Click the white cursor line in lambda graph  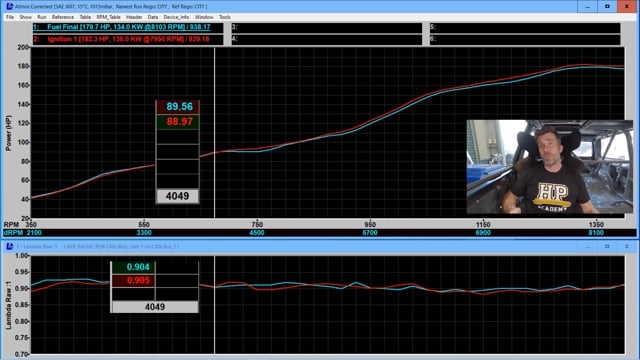(215, 305)
